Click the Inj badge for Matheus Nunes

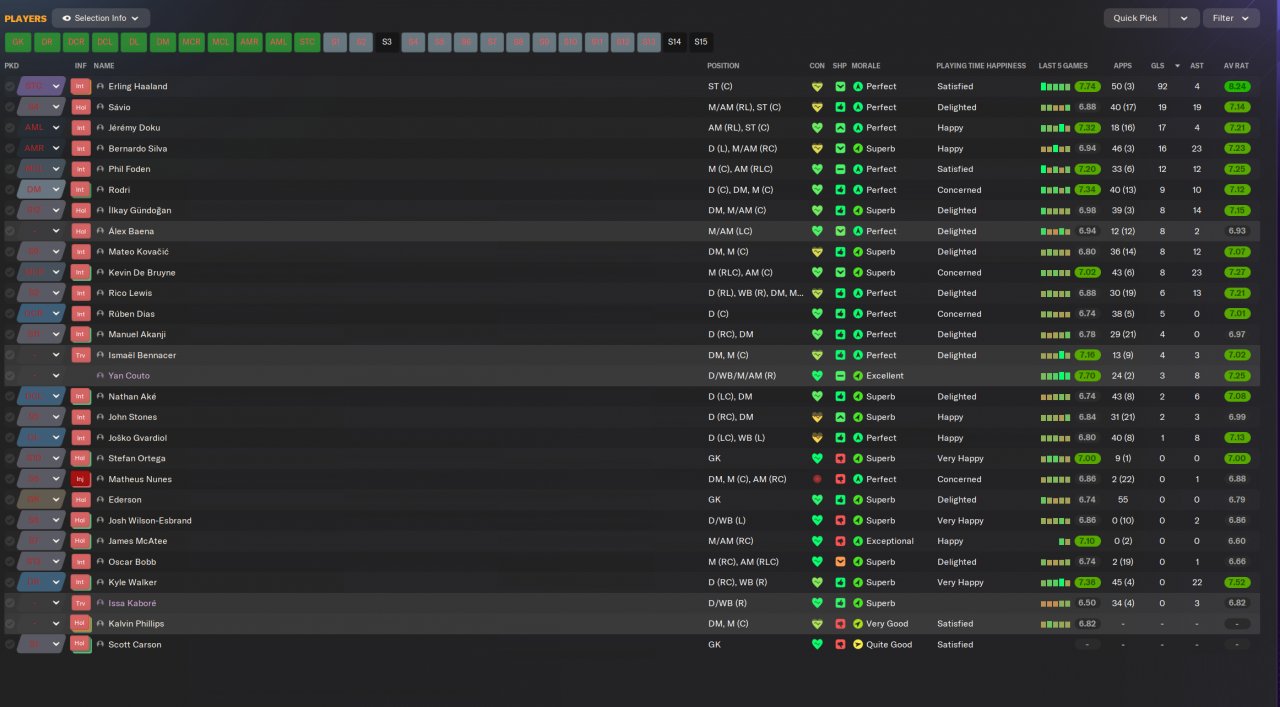[x=81, y=479]
